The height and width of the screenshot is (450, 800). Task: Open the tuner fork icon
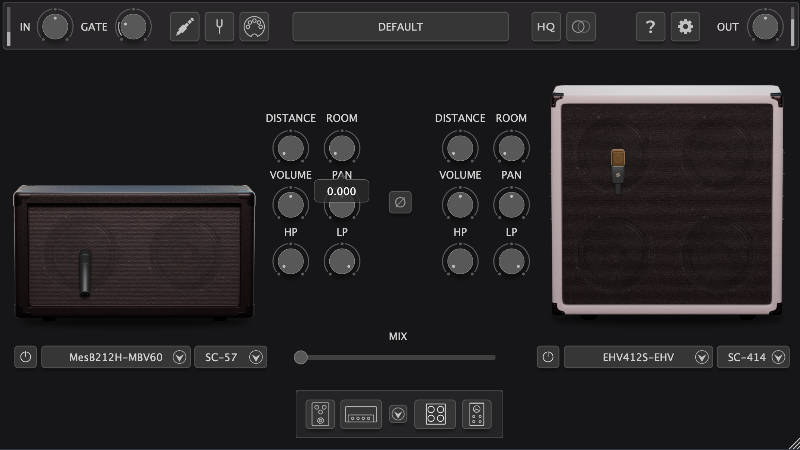pos(219,27)
